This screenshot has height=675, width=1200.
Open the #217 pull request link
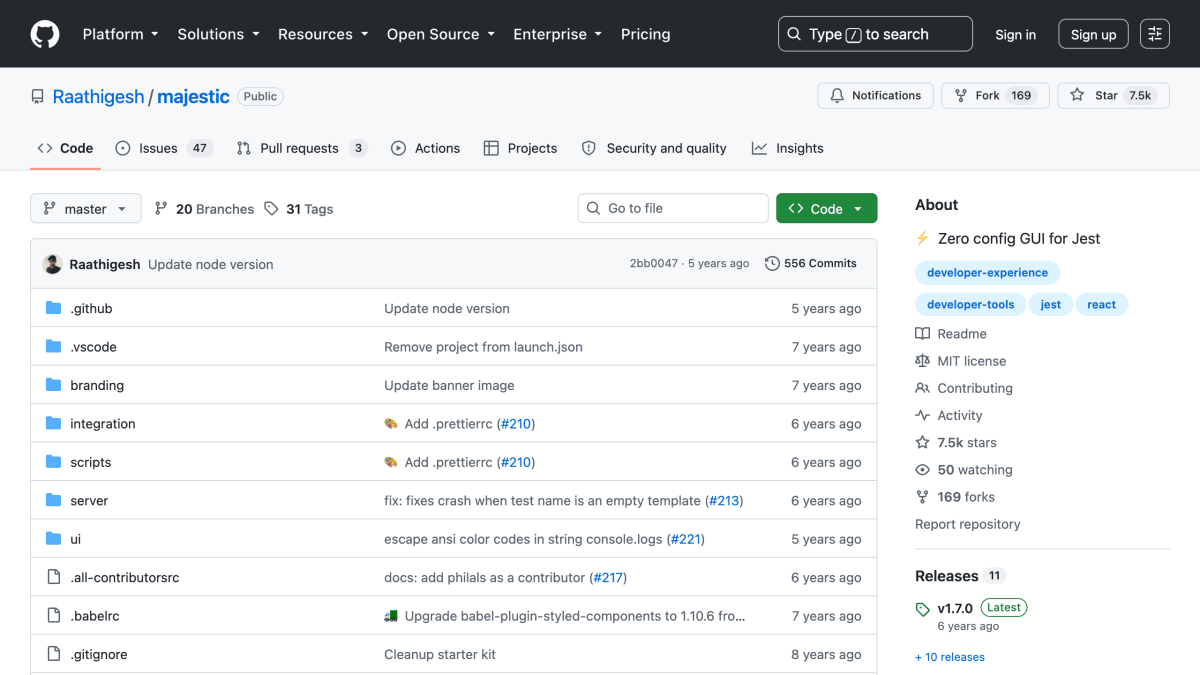click(x=608, y=577)
